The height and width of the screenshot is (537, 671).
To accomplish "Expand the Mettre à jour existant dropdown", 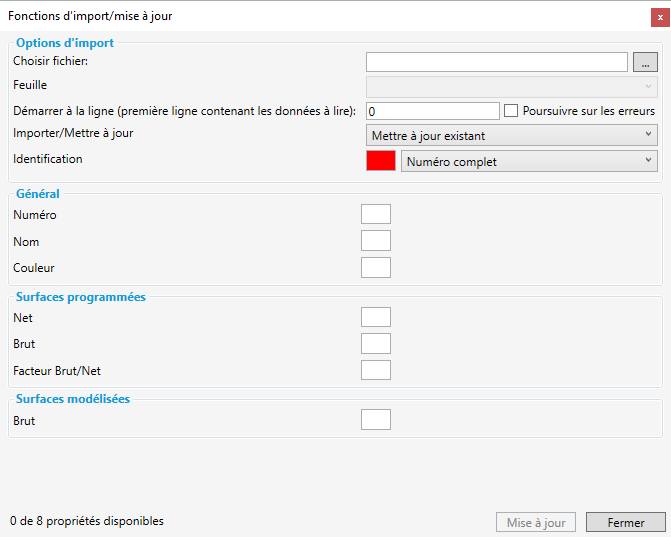I will (x=512, y=135).
